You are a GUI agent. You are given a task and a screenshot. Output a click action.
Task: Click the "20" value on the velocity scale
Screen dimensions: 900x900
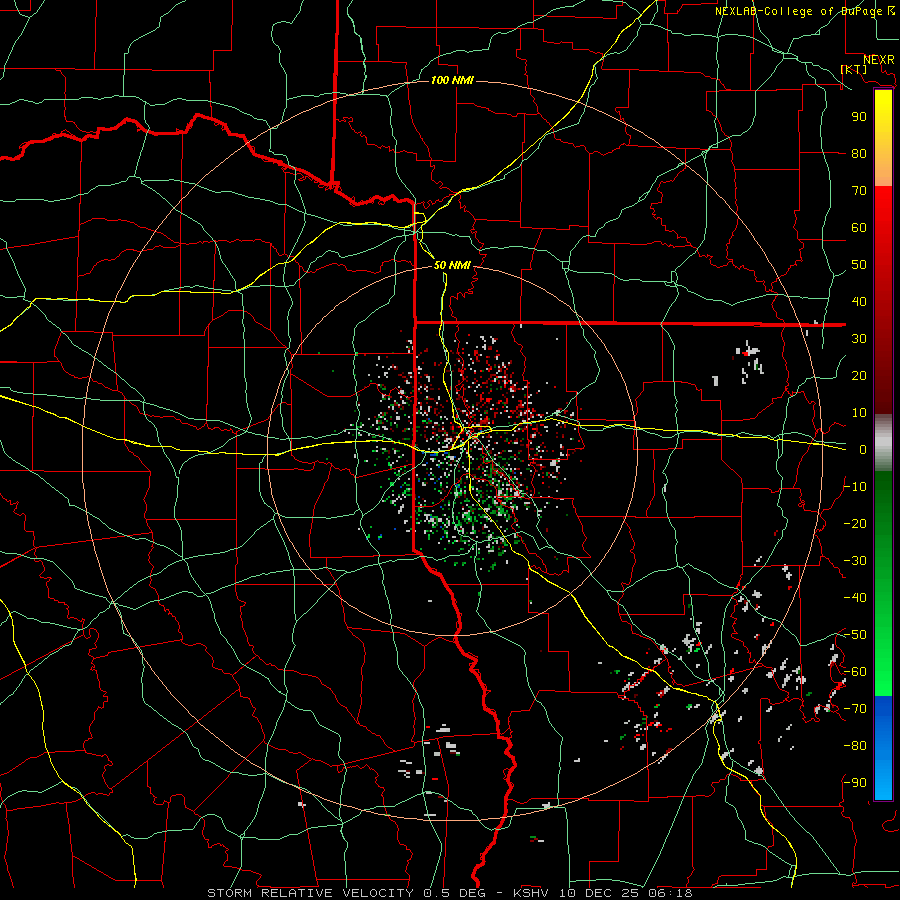859,375
